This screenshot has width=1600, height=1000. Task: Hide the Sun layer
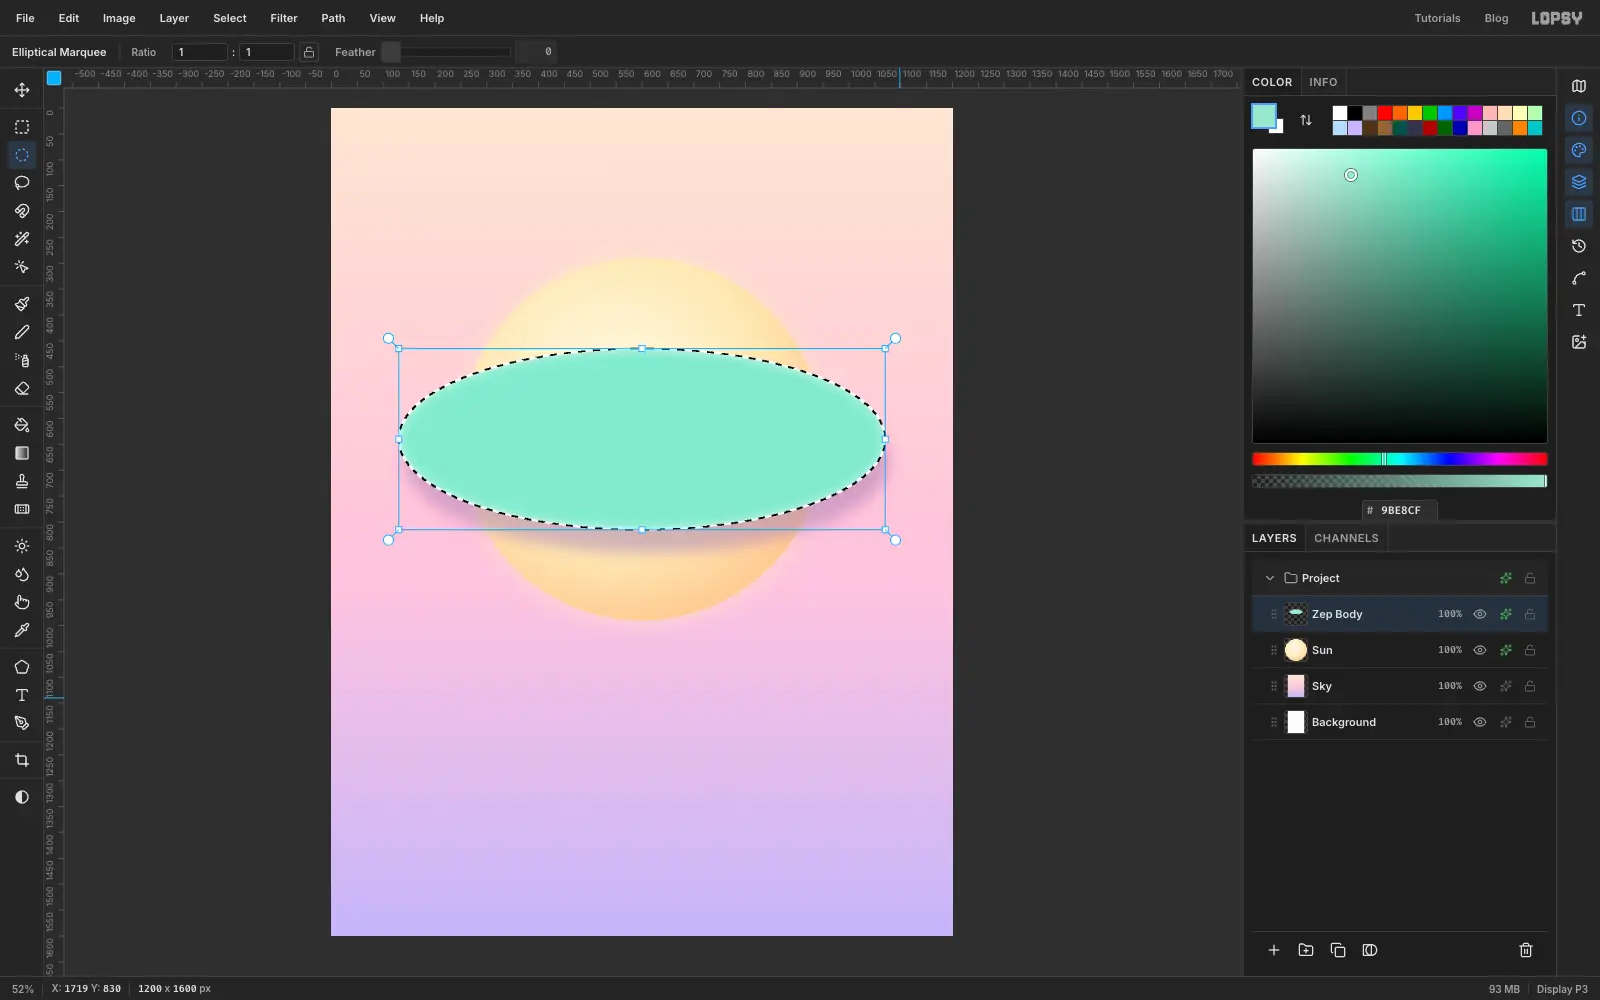[x=1480, y=650]
